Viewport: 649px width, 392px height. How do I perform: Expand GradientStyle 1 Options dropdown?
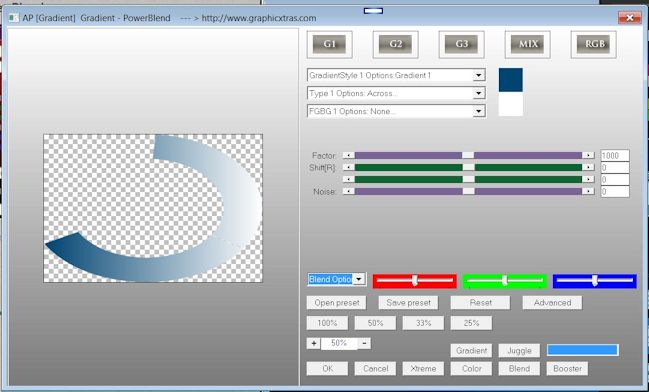coord(479,75)
